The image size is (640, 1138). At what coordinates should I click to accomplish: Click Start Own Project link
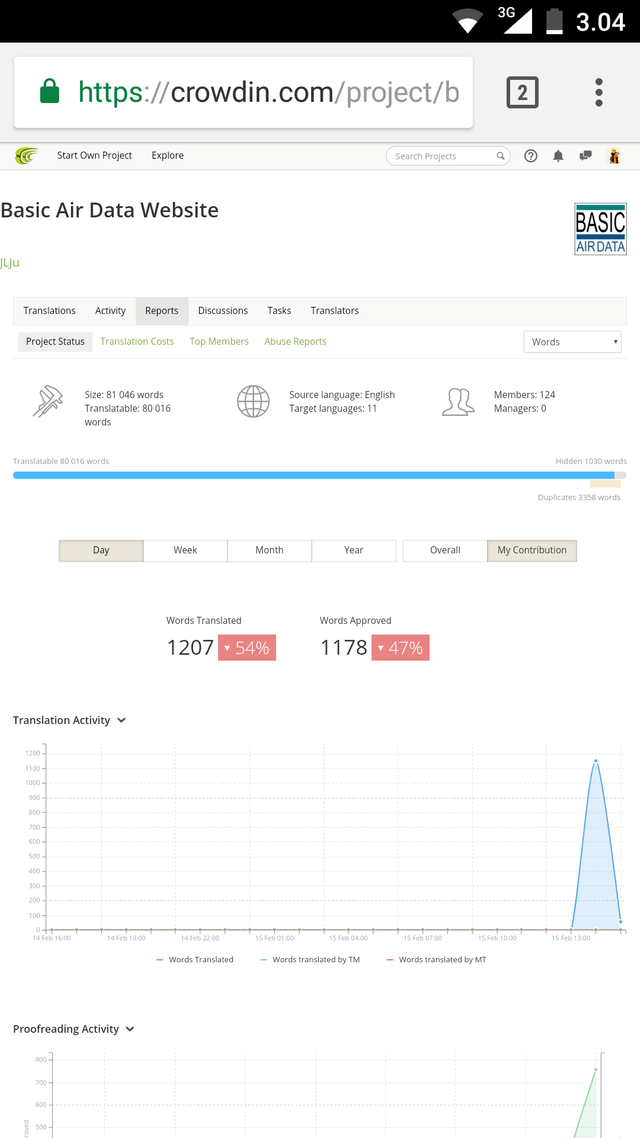pos(94,155)
